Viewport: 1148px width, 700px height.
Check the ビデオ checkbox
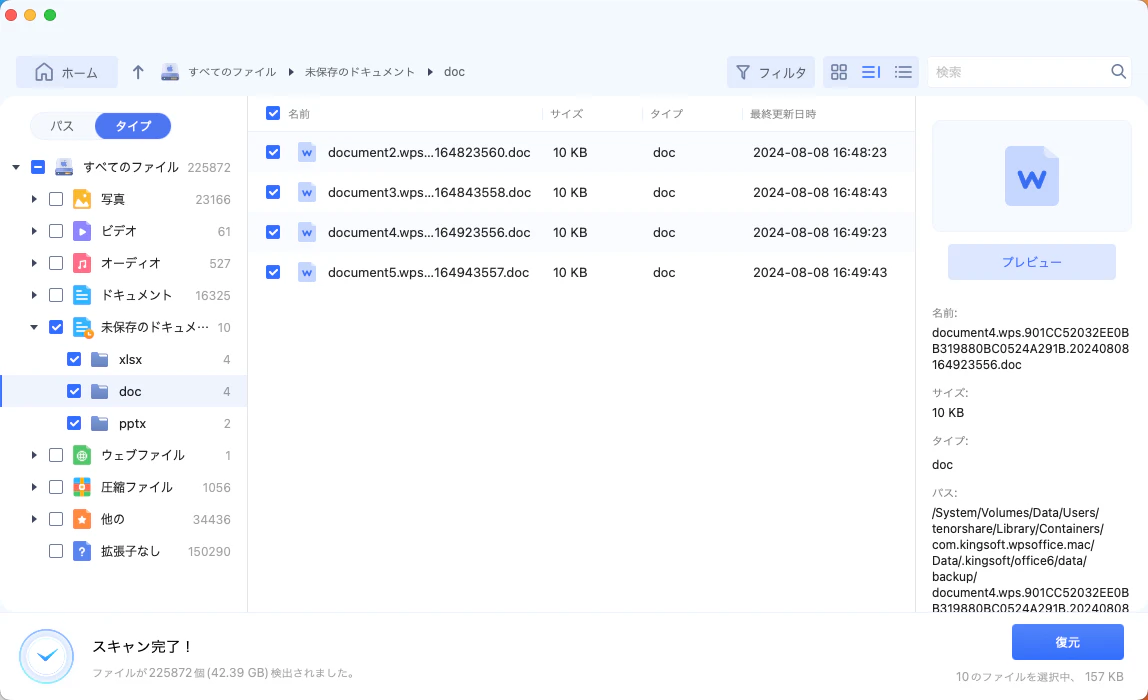click(56, 231)
